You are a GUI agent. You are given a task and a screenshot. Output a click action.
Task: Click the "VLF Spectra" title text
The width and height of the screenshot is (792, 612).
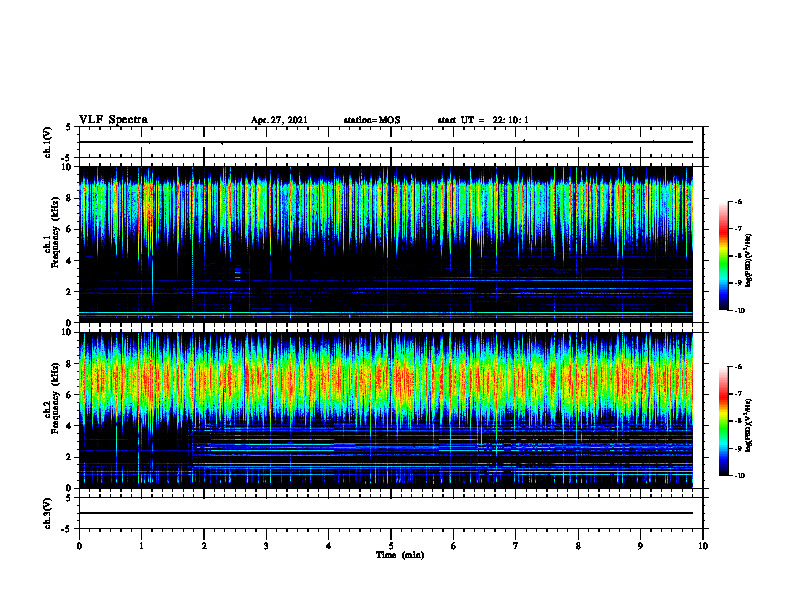[113, 120]
